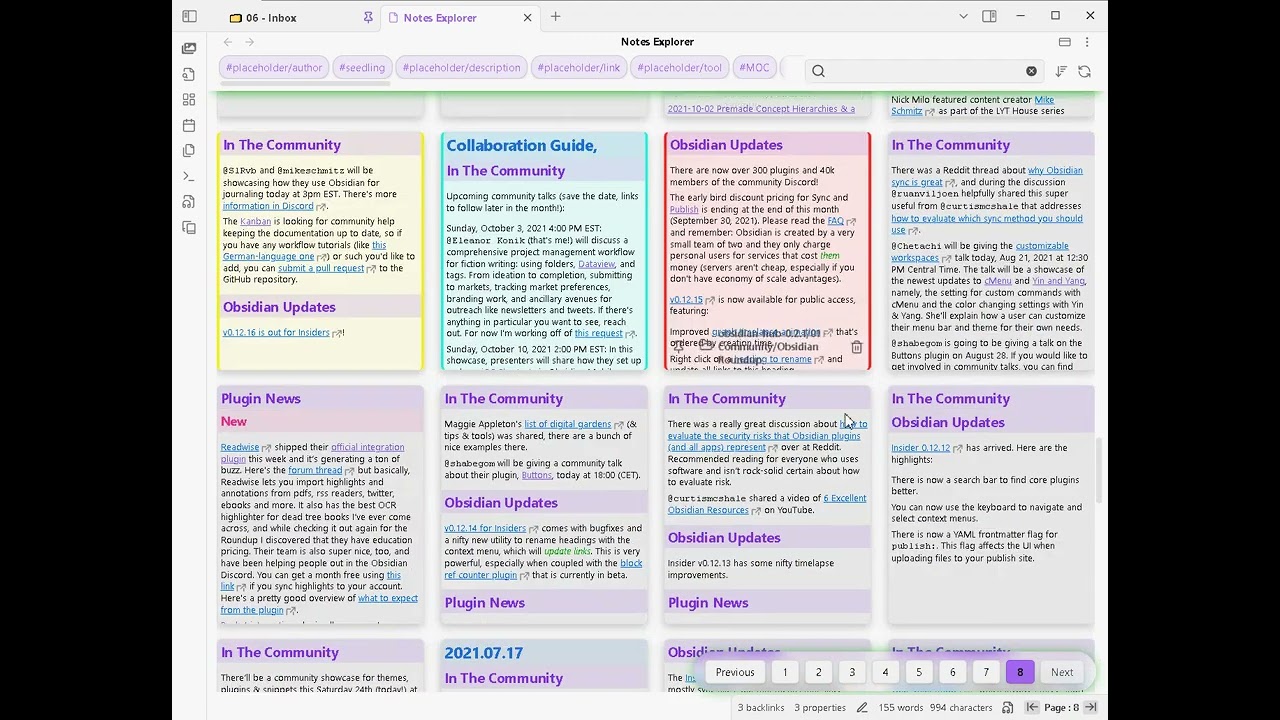
Task: Click the refresh icon beside sort
Action: (1084, 71)
